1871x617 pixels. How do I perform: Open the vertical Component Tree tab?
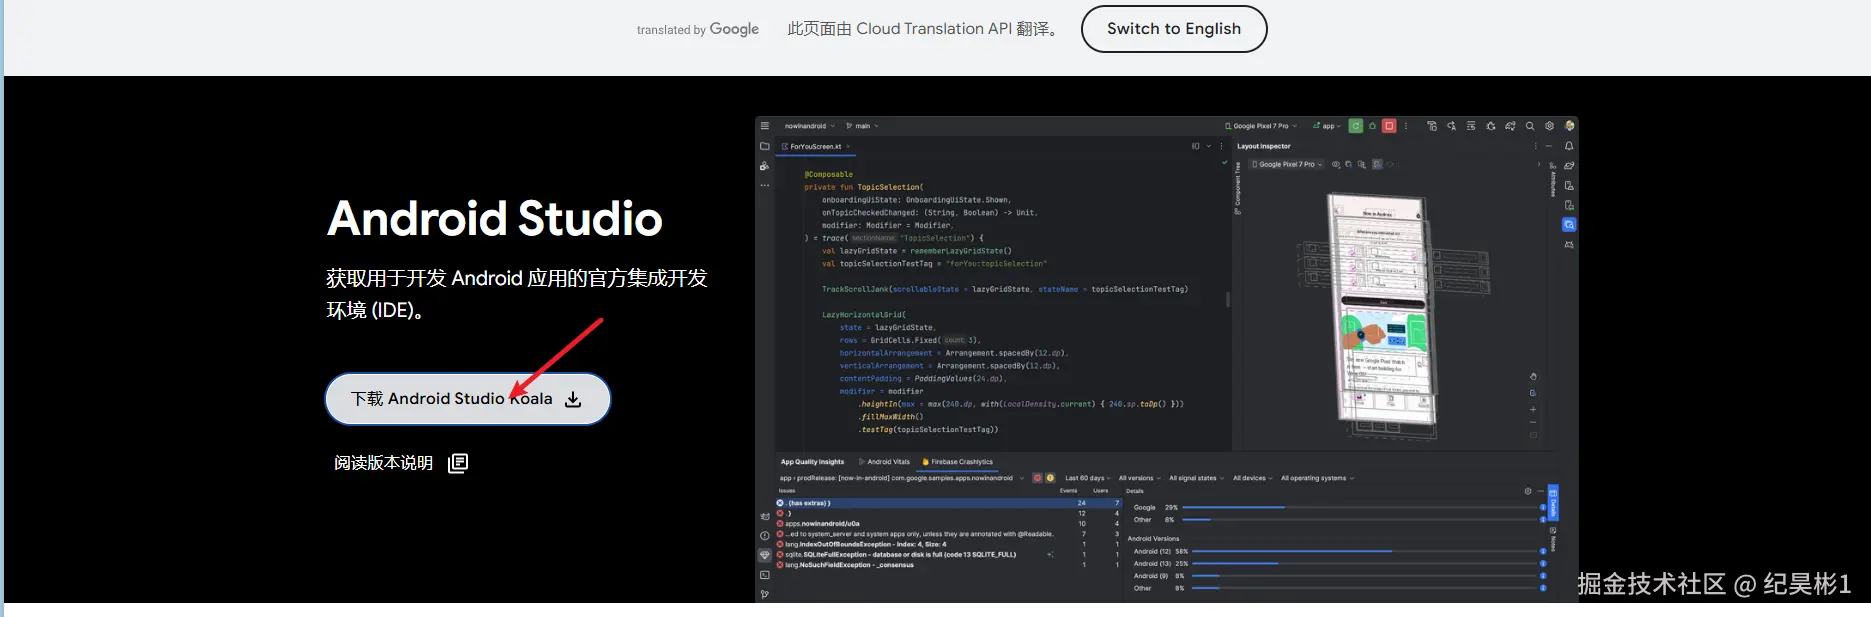click(x=1238, y=188)
